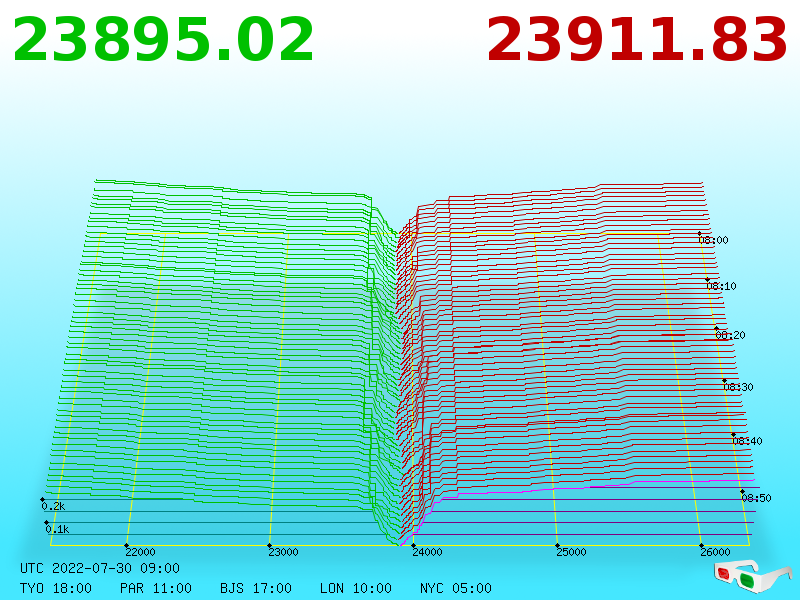Click the BJS 17:00 clock
800x600 pixels.
click(256, 588)
